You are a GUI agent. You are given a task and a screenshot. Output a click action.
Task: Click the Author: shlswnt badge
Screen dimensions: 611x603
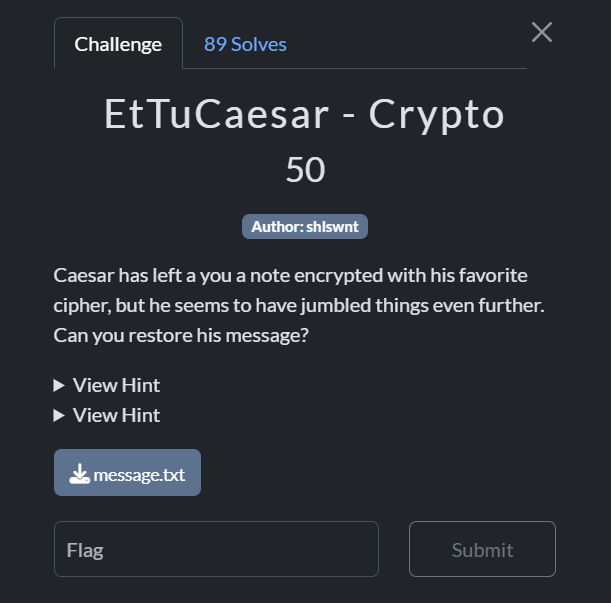(305, 227)
